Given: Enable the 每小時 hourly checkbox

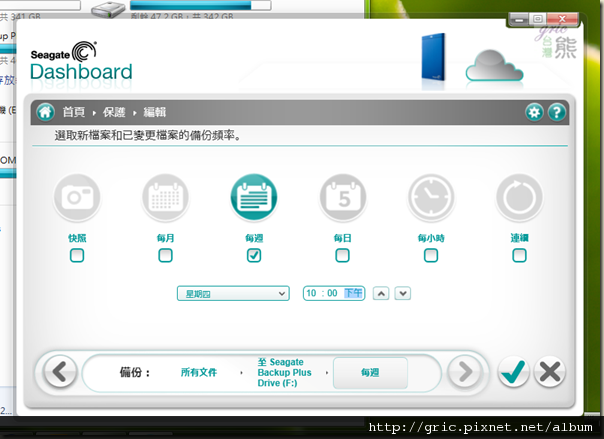Looking at the screenshot, I should 431,255.
